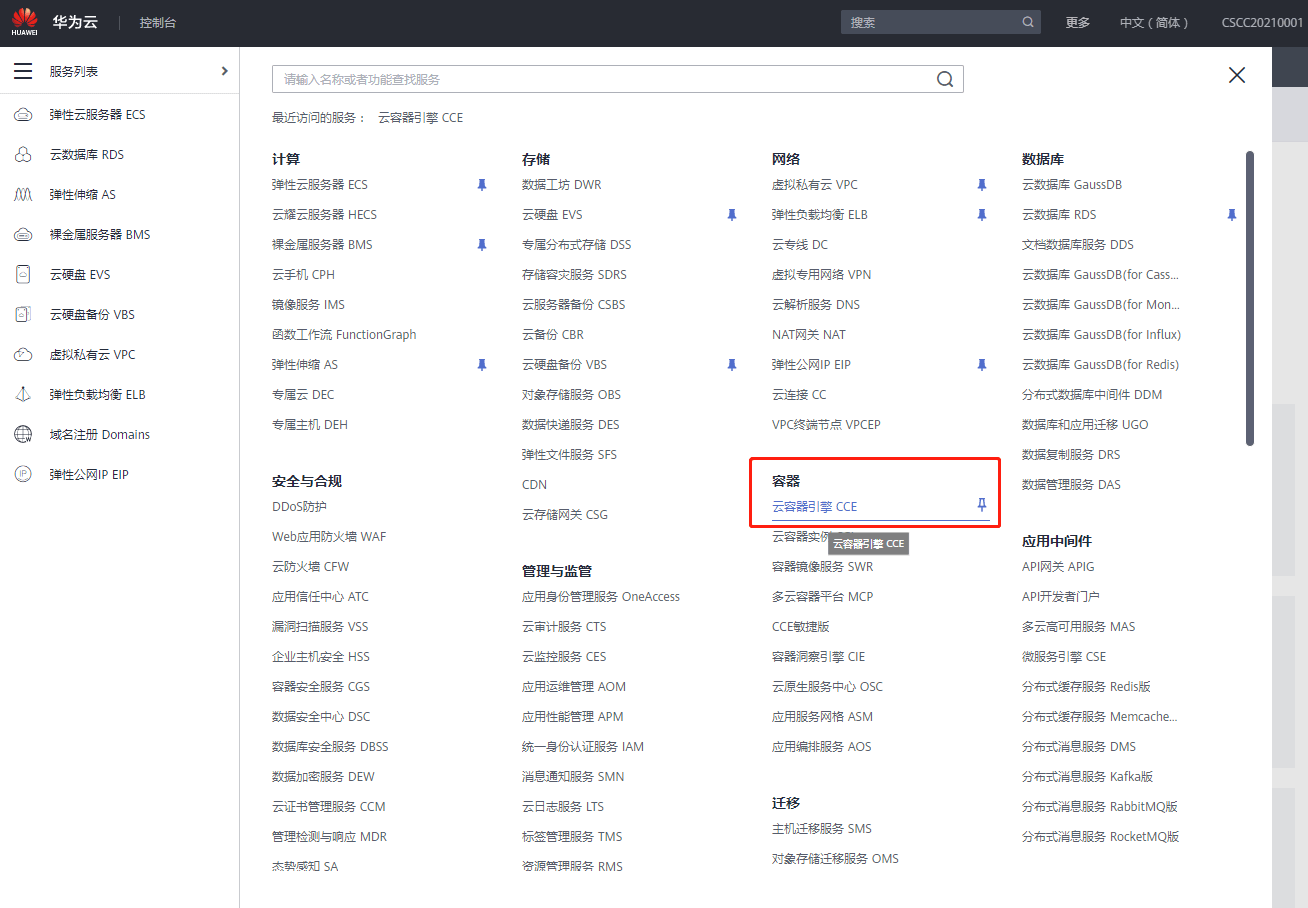Open 分布式缓存服务 Redis版 service
This screenshot has width=1308, height=908.
[x=1086, y=687]
